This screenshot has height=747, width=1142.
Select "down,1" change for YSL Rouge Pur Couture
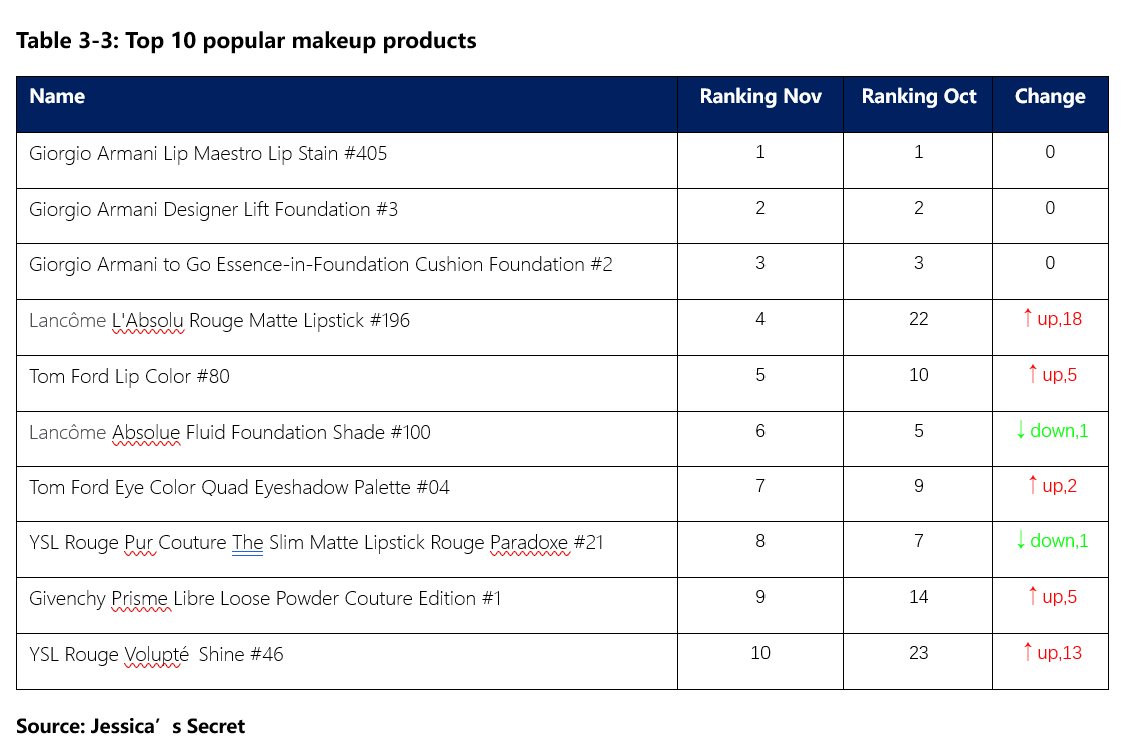[1052, 541]
